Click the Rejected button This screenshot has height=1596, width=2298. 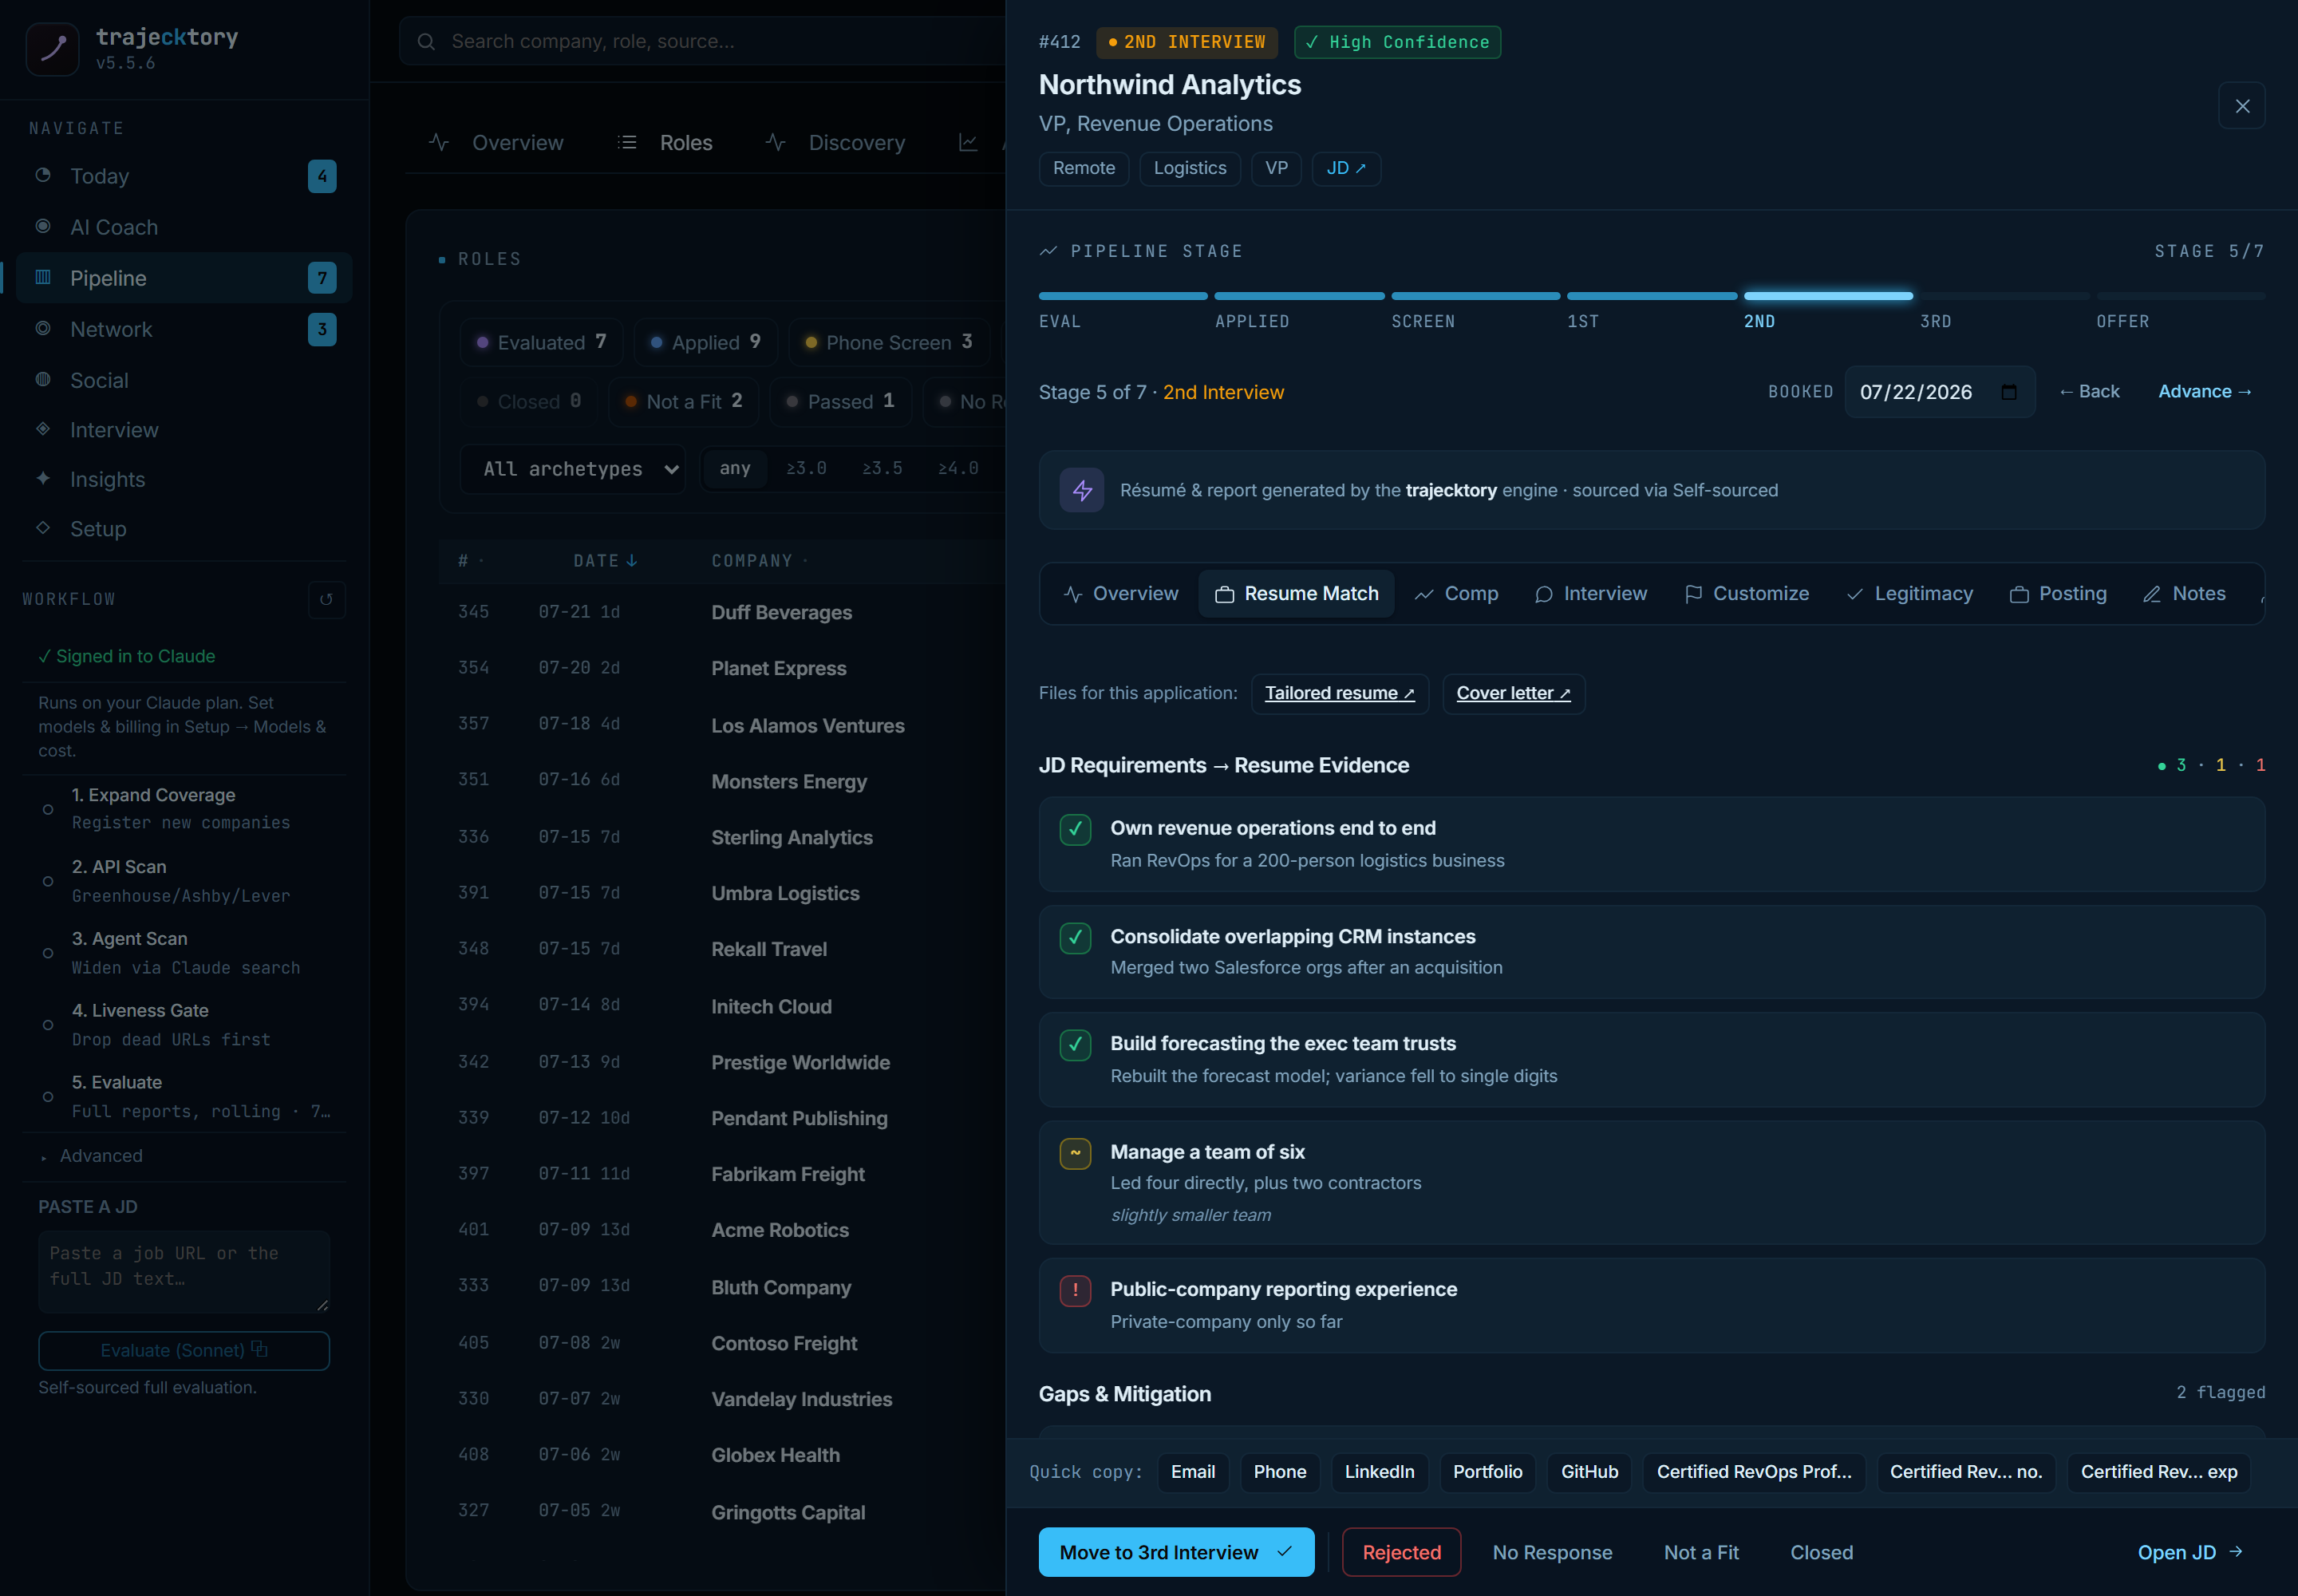[x=1401, y=1552]
